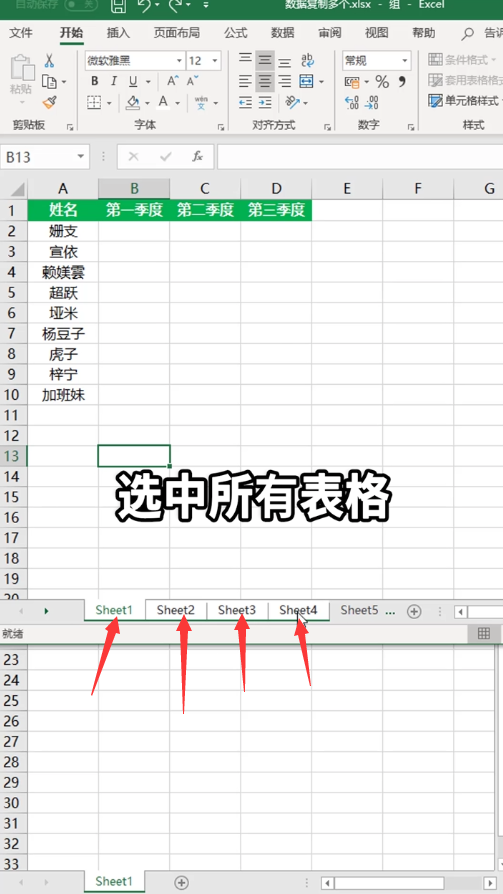Open the underline style dropdown arrow

pos(148,82)
